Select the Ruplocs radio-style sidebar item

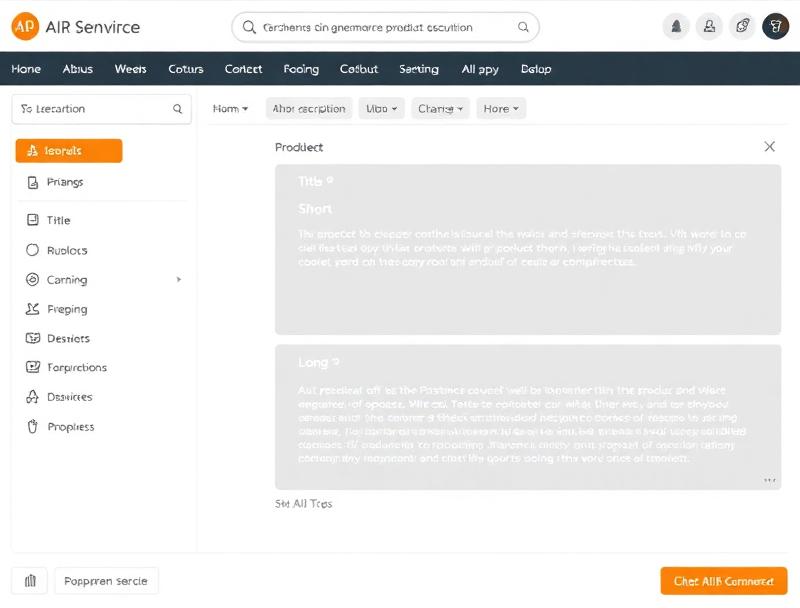pyautogui.click(x=31, y=250)
